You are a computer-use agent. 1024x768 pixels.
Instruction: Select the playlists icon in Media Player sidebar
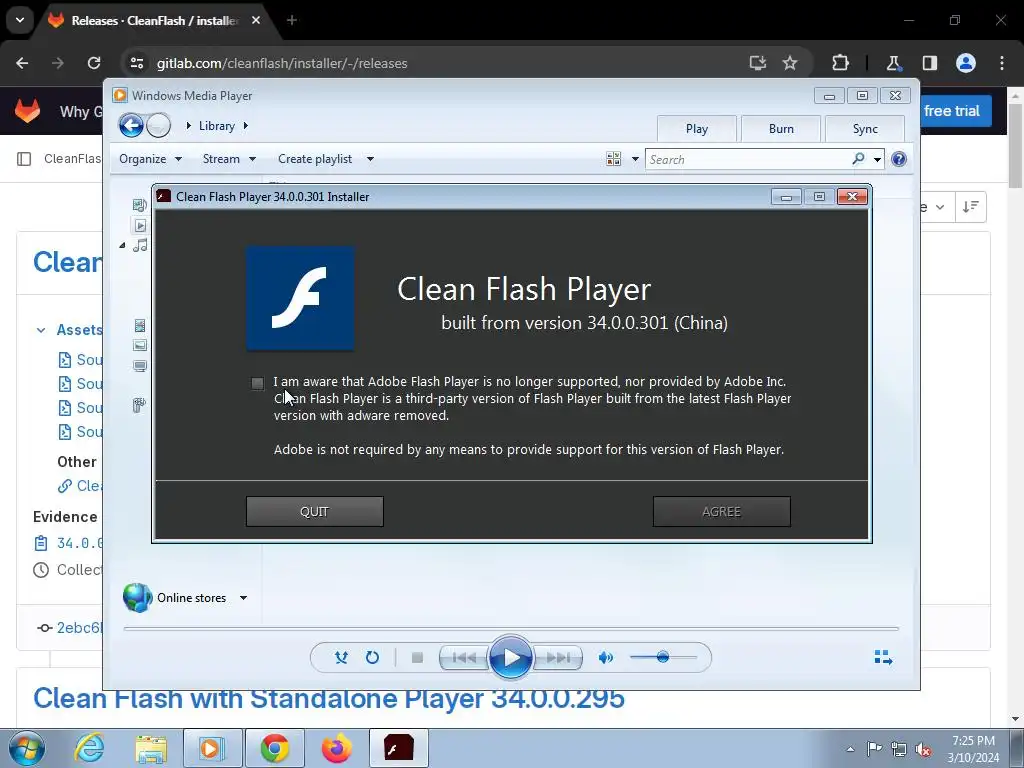pyautogui.click(x=140, y=225)
